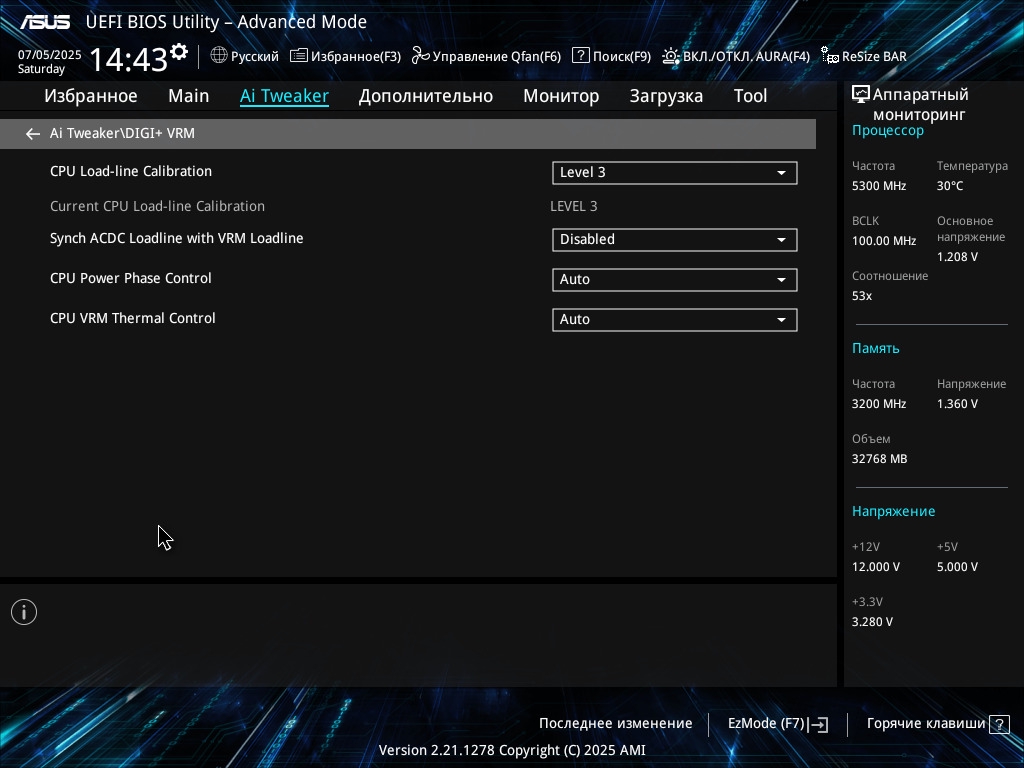This screenshot has width=1024, height=768.
Task: Click the 12.000 V value
Action: click(875, 567)
